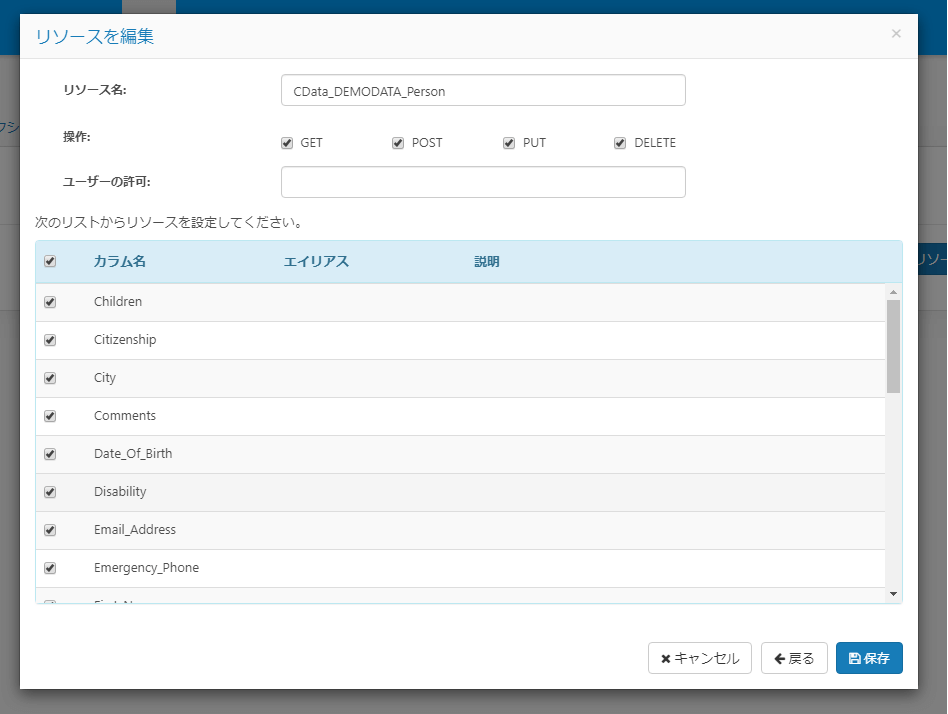Screen dimensions: 948x714
Task: Toggle the select-all columns header checkbox
Action: (50, 262)
